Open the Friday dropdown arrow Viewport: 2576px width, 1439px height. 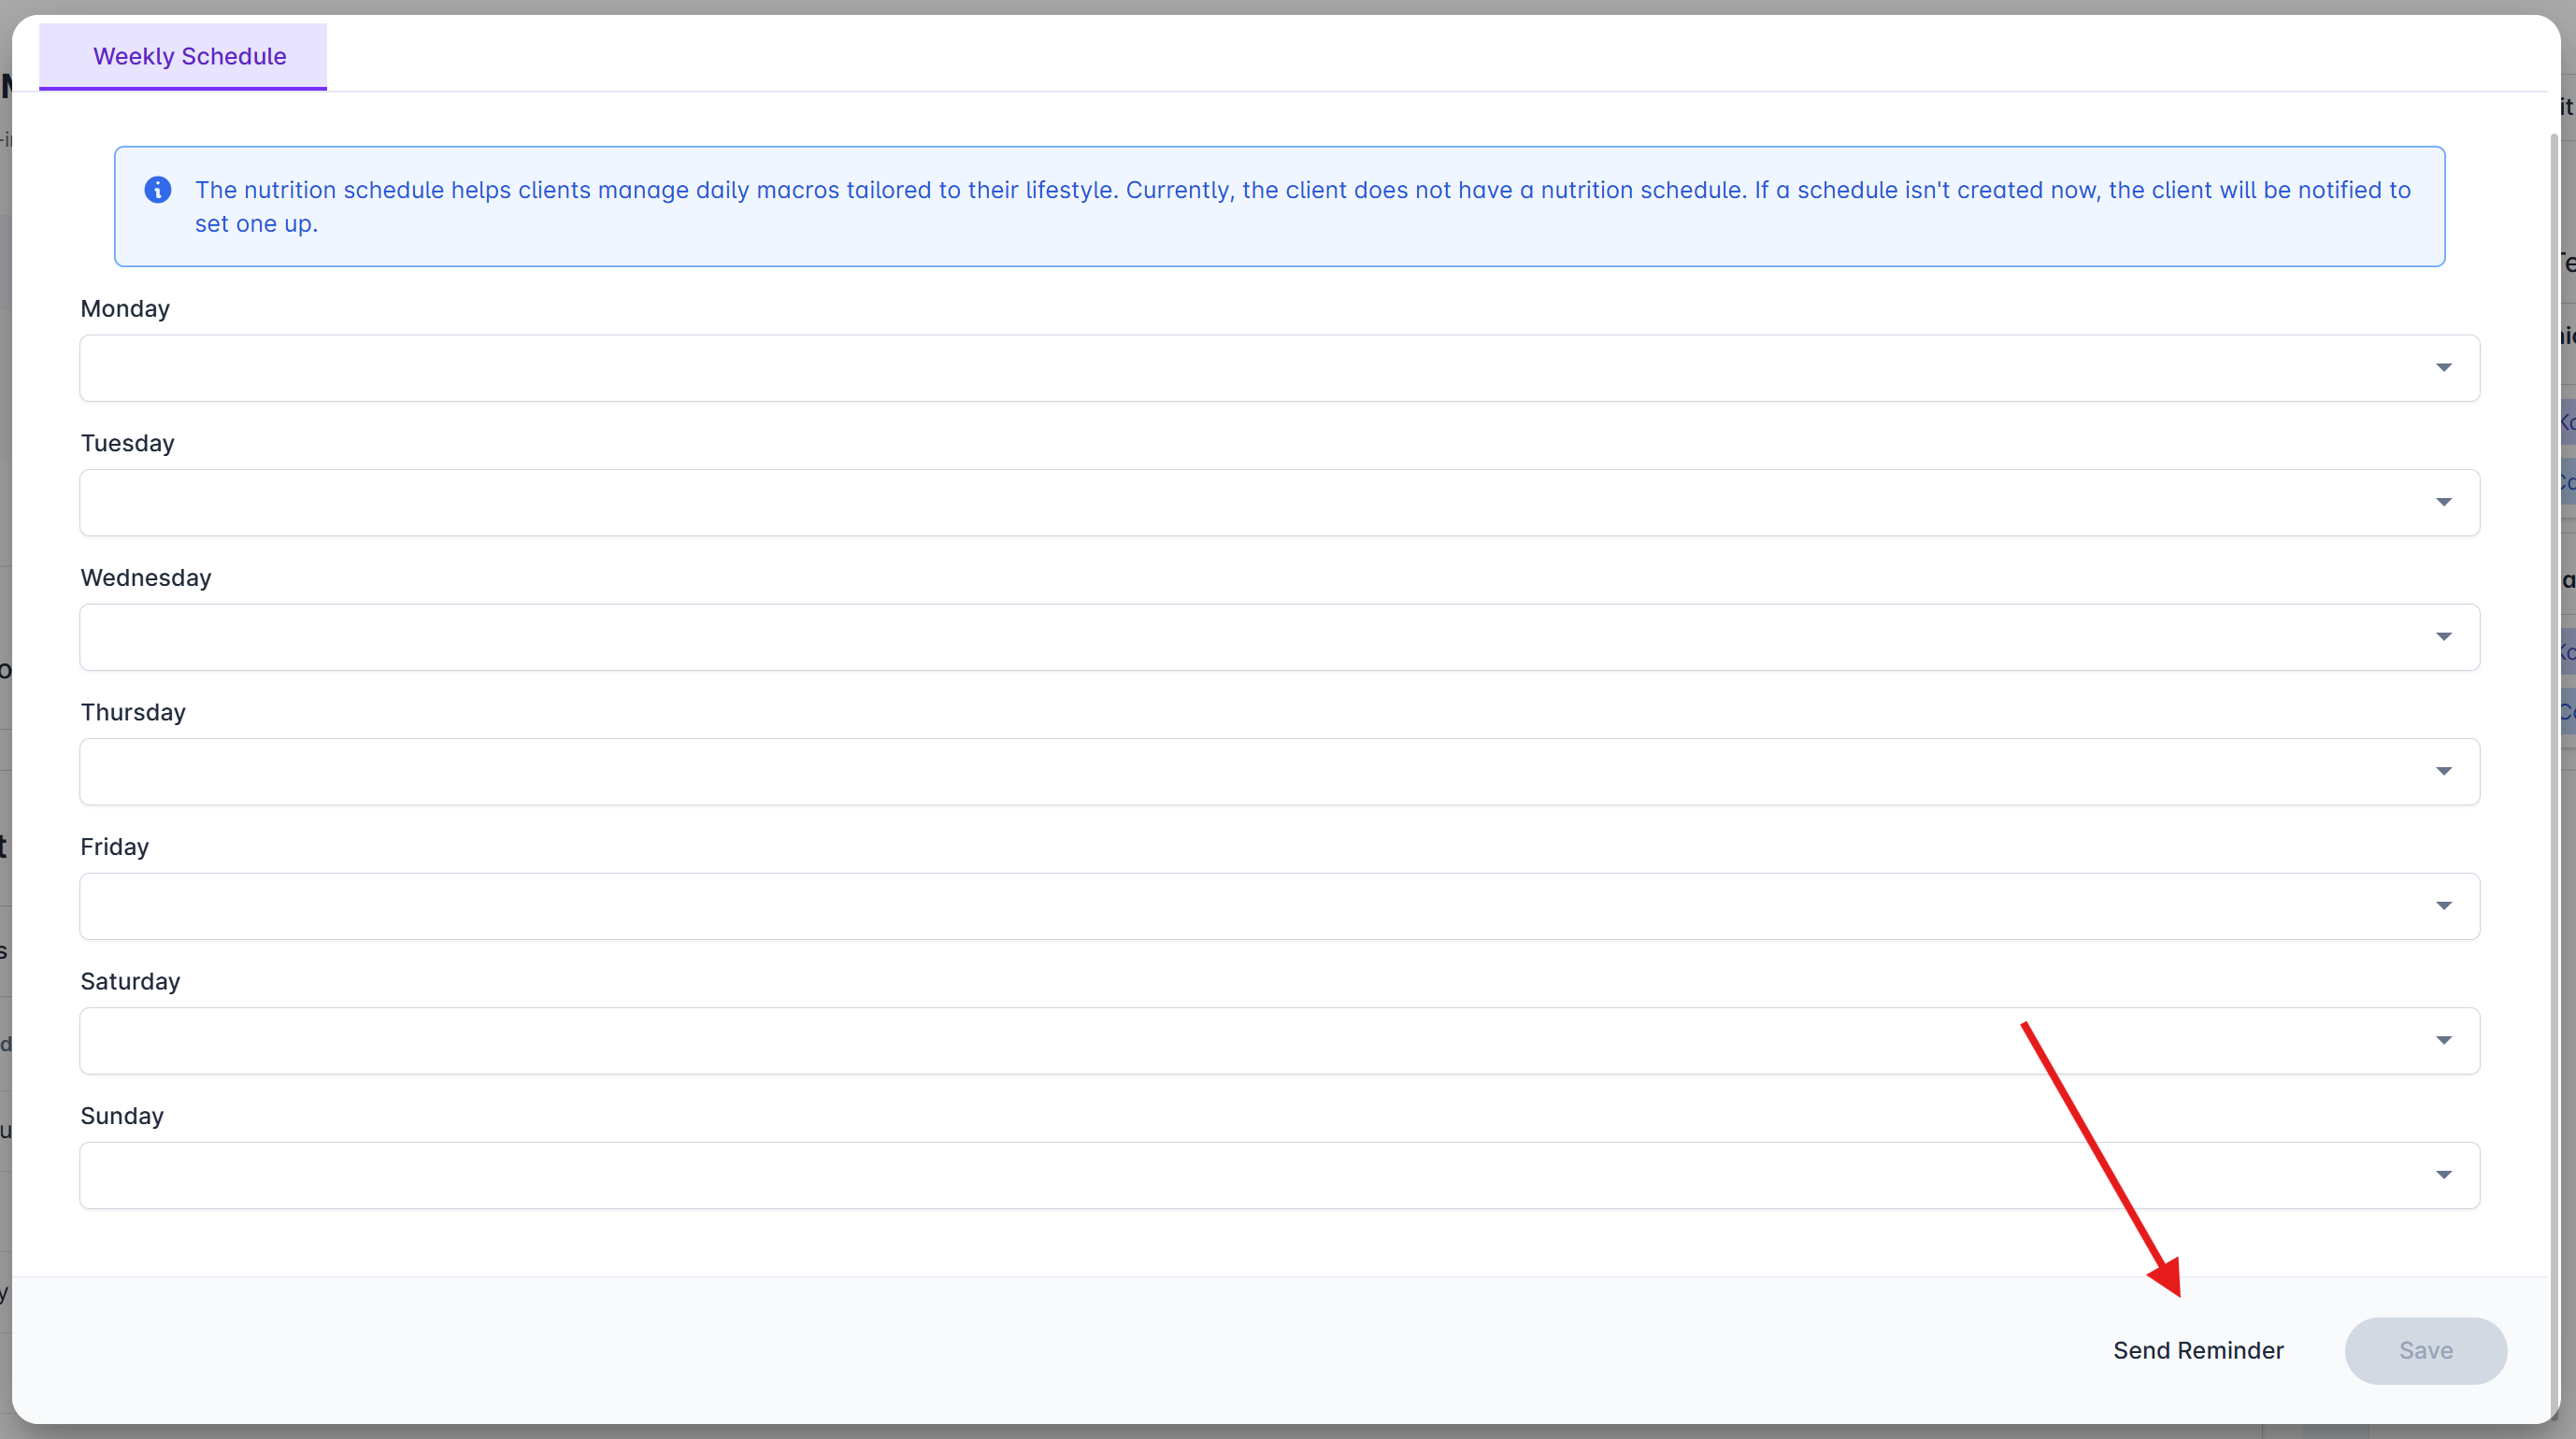click(2443, 906)
